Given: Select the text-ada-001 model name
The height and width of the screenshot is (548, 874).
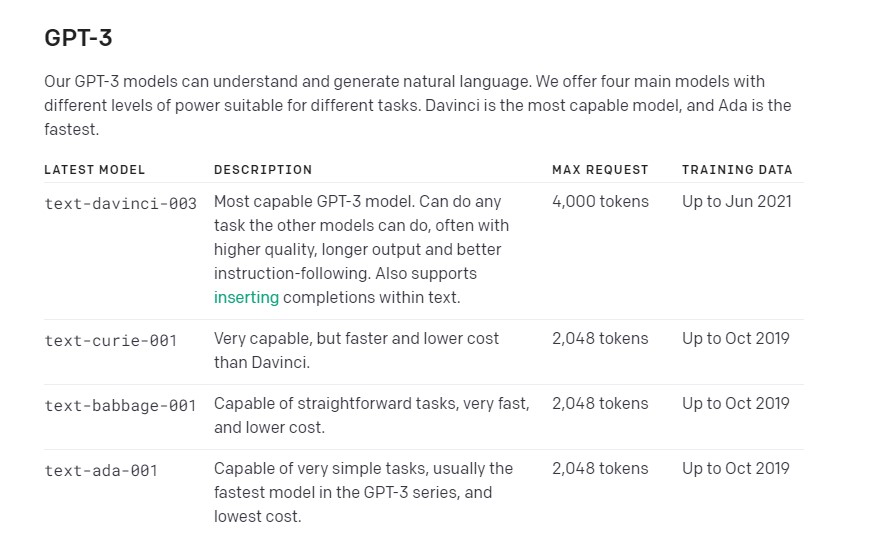Looking at the screenshot, I should pyautogui.click(x=101, y=471).
